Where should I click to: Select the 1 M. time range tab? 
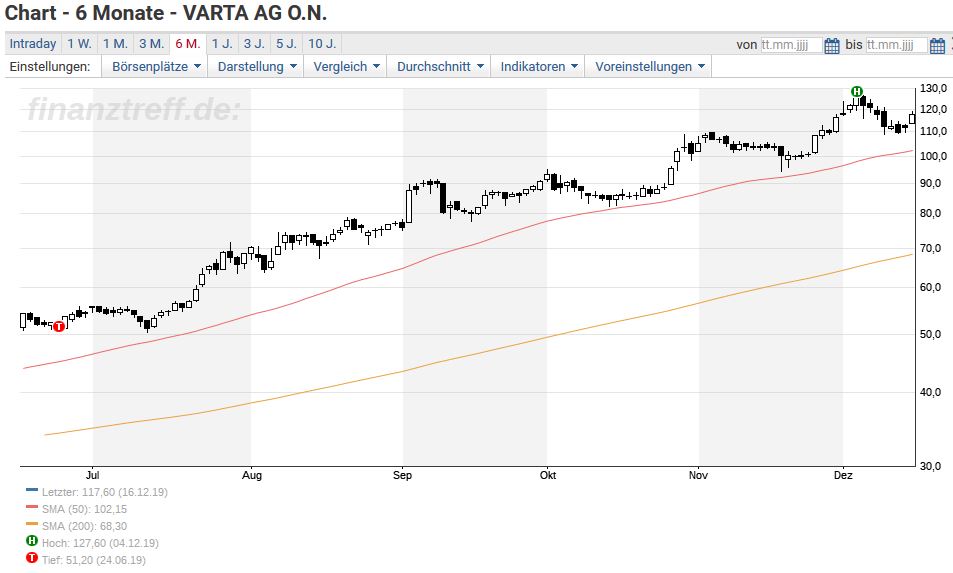[x=115, y=44]
